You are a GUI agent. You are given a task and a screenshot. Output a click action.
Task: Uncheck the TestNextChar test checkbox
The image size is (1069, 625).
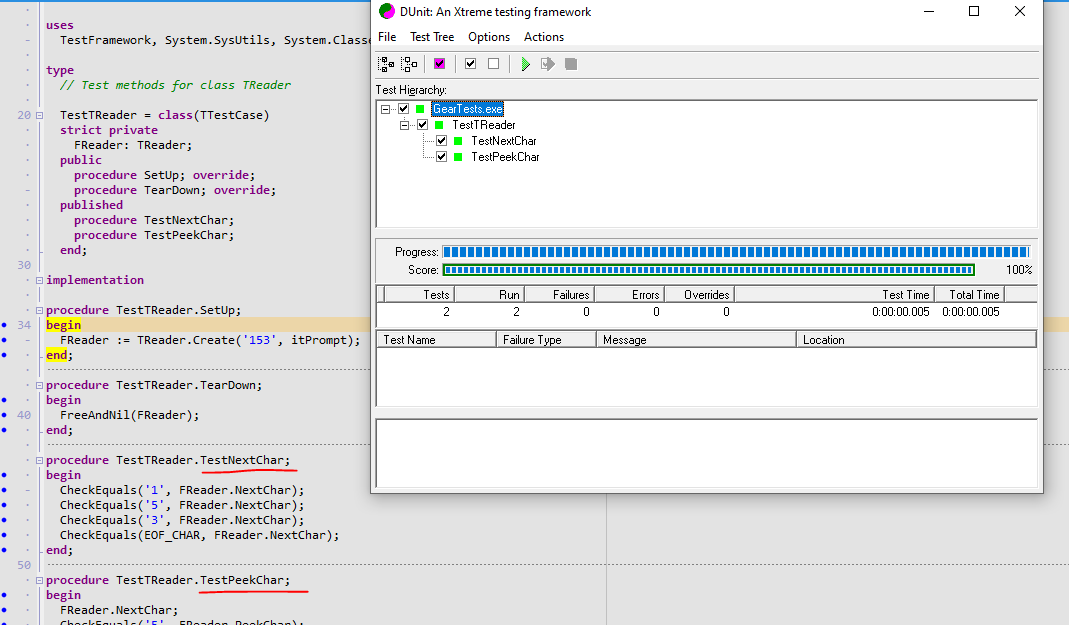point(442,141)
